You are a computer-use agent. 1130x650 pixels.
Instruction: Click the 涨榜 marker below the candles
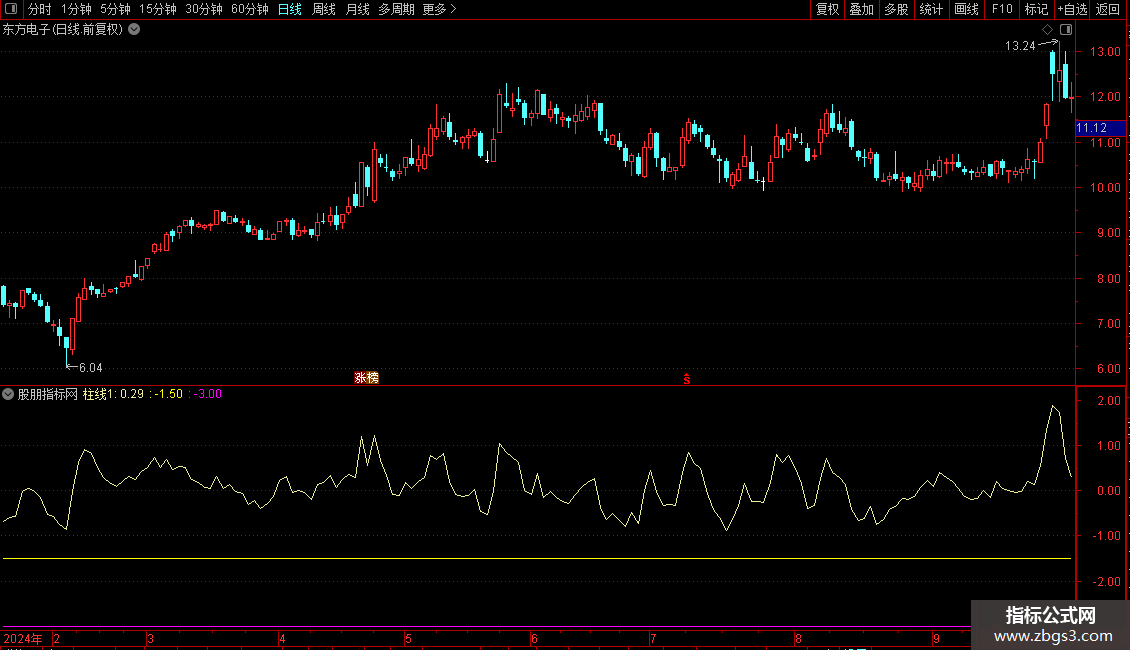pyautogui.click(x=366, y=378)
